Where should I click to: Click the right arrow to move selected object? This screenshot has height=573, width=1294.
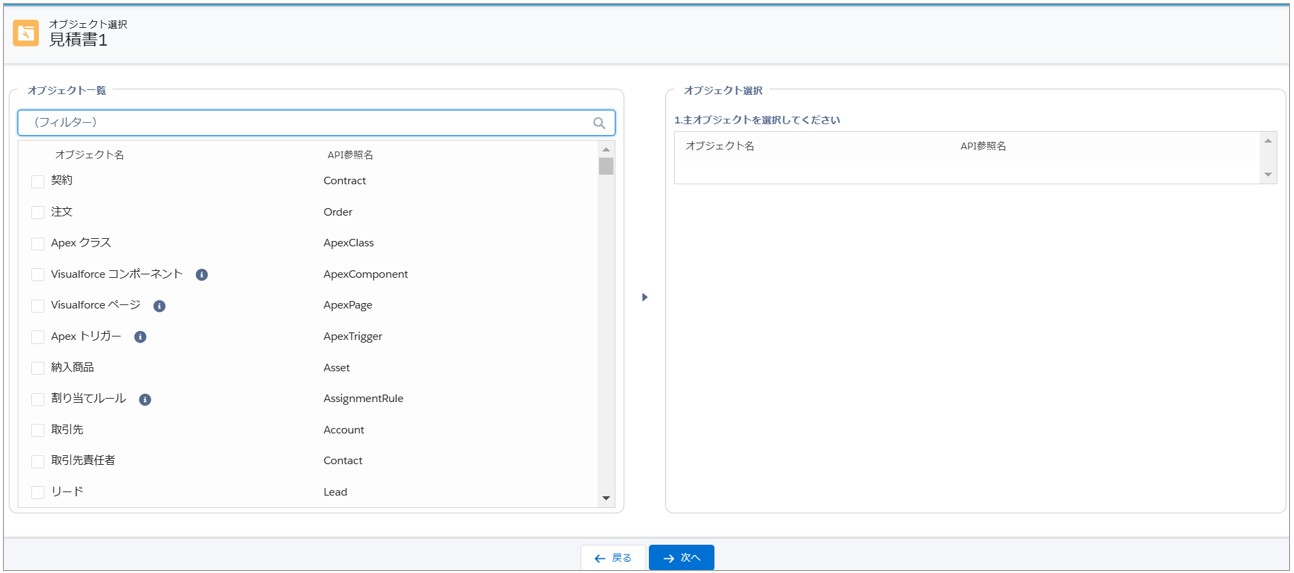click(x=645, y=297)
